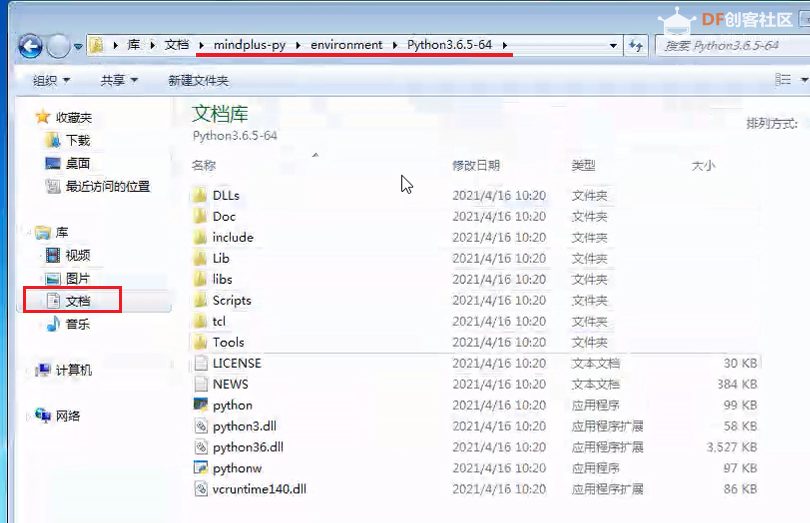Open the recent pages dropdown beside Forward
The width and height of the screenshot is (810, 523).
(x=78, y=47)
